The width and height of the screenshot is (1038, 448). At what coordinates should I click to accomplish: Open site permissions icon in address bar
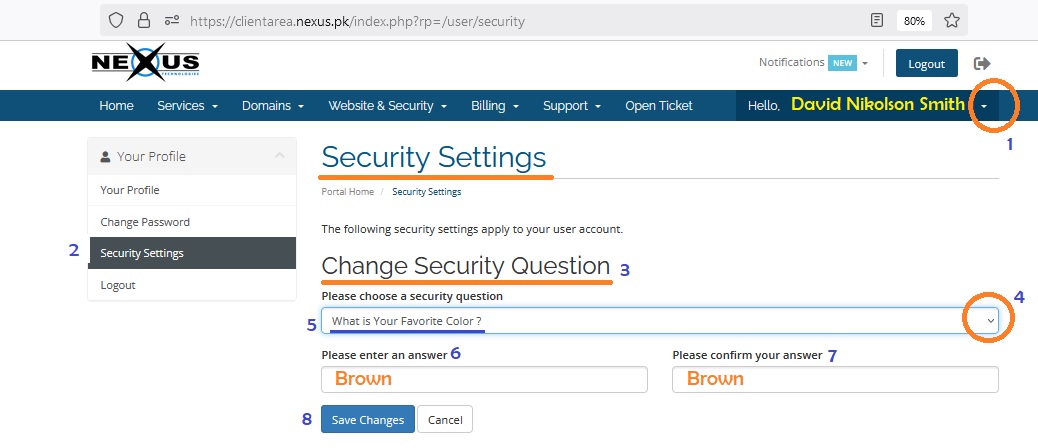[172, 21]
